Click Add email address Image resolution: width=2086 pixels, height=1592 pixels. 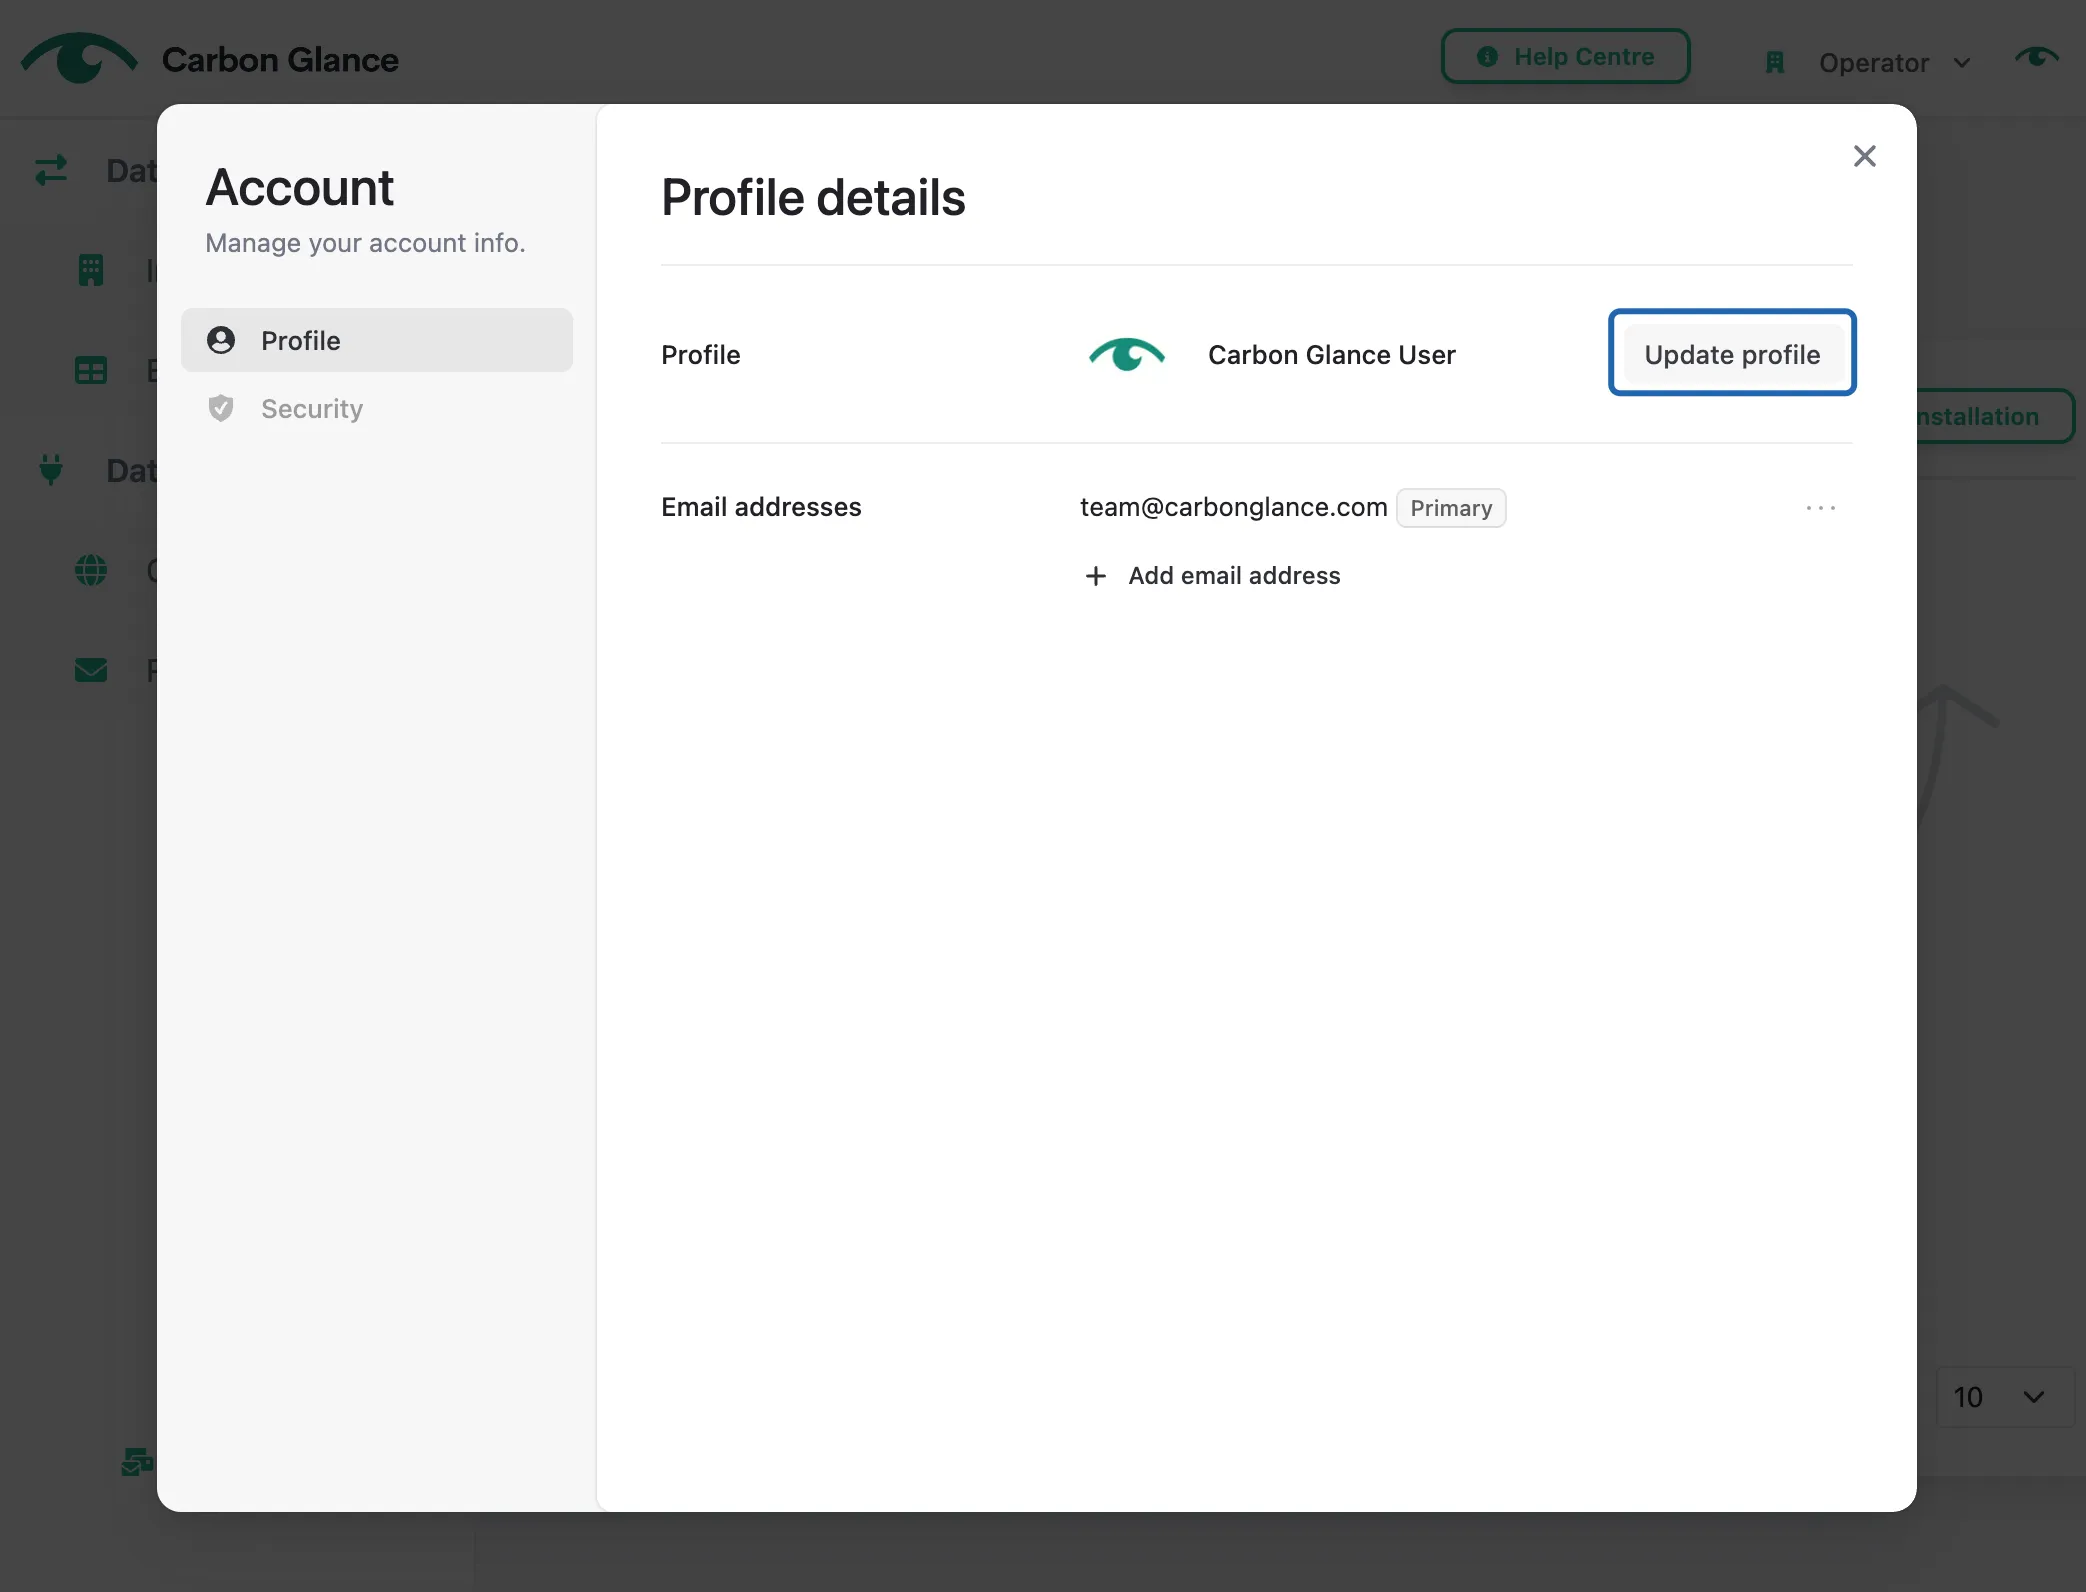(1213, 576)
